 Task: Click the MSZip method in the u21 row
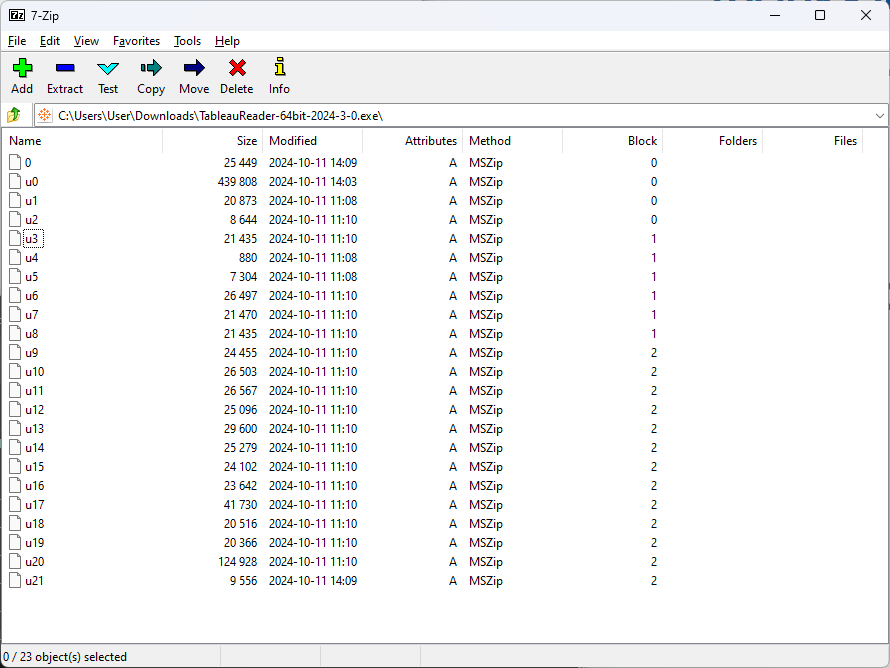point(486,581)
